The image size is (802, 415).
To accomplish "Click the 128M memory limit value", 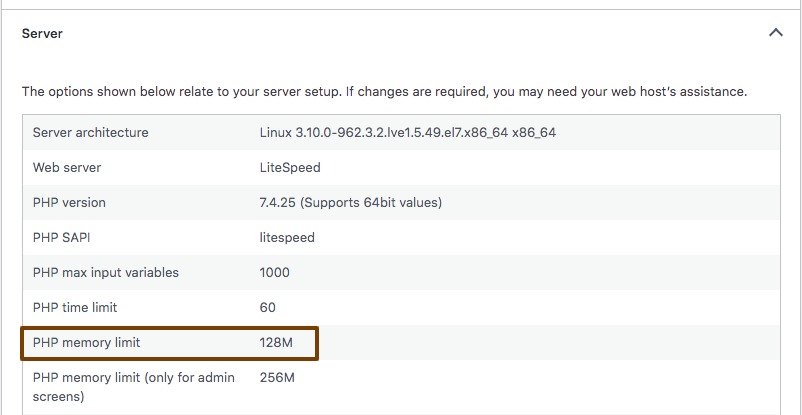I will click(x=276, y=342).
